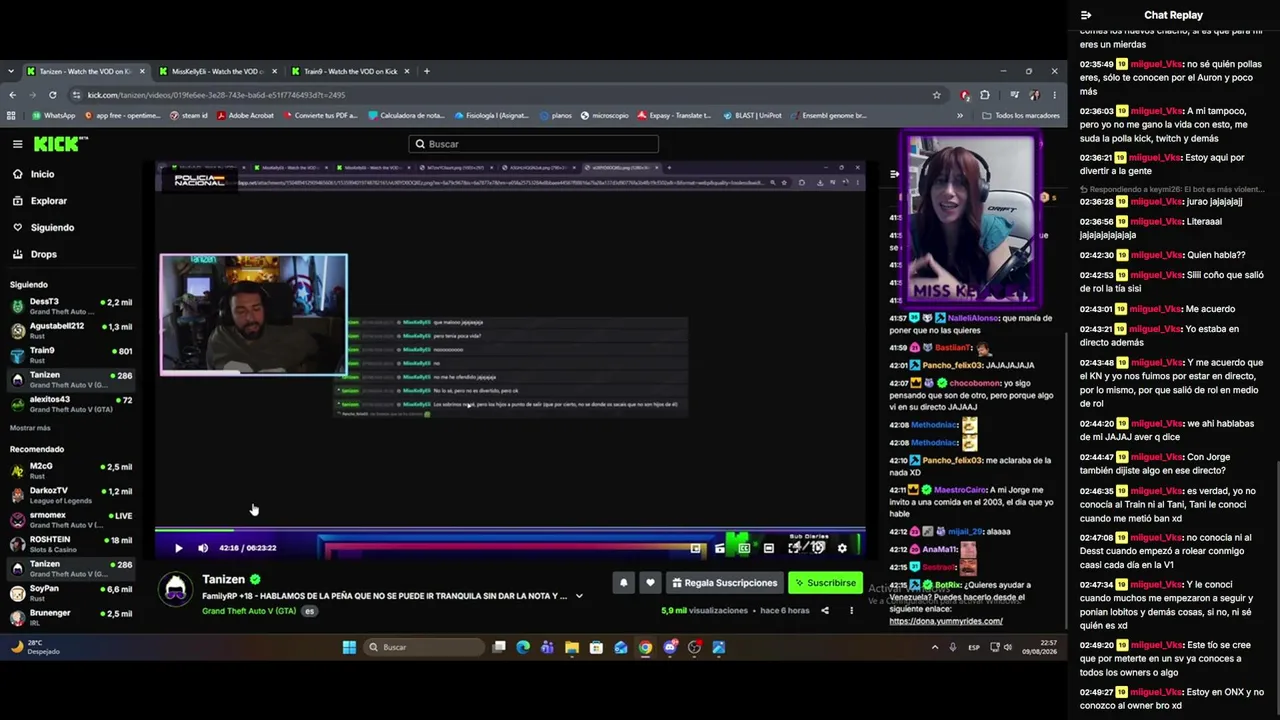
Task: Open video player settings gear
Action: coord(842,548)
